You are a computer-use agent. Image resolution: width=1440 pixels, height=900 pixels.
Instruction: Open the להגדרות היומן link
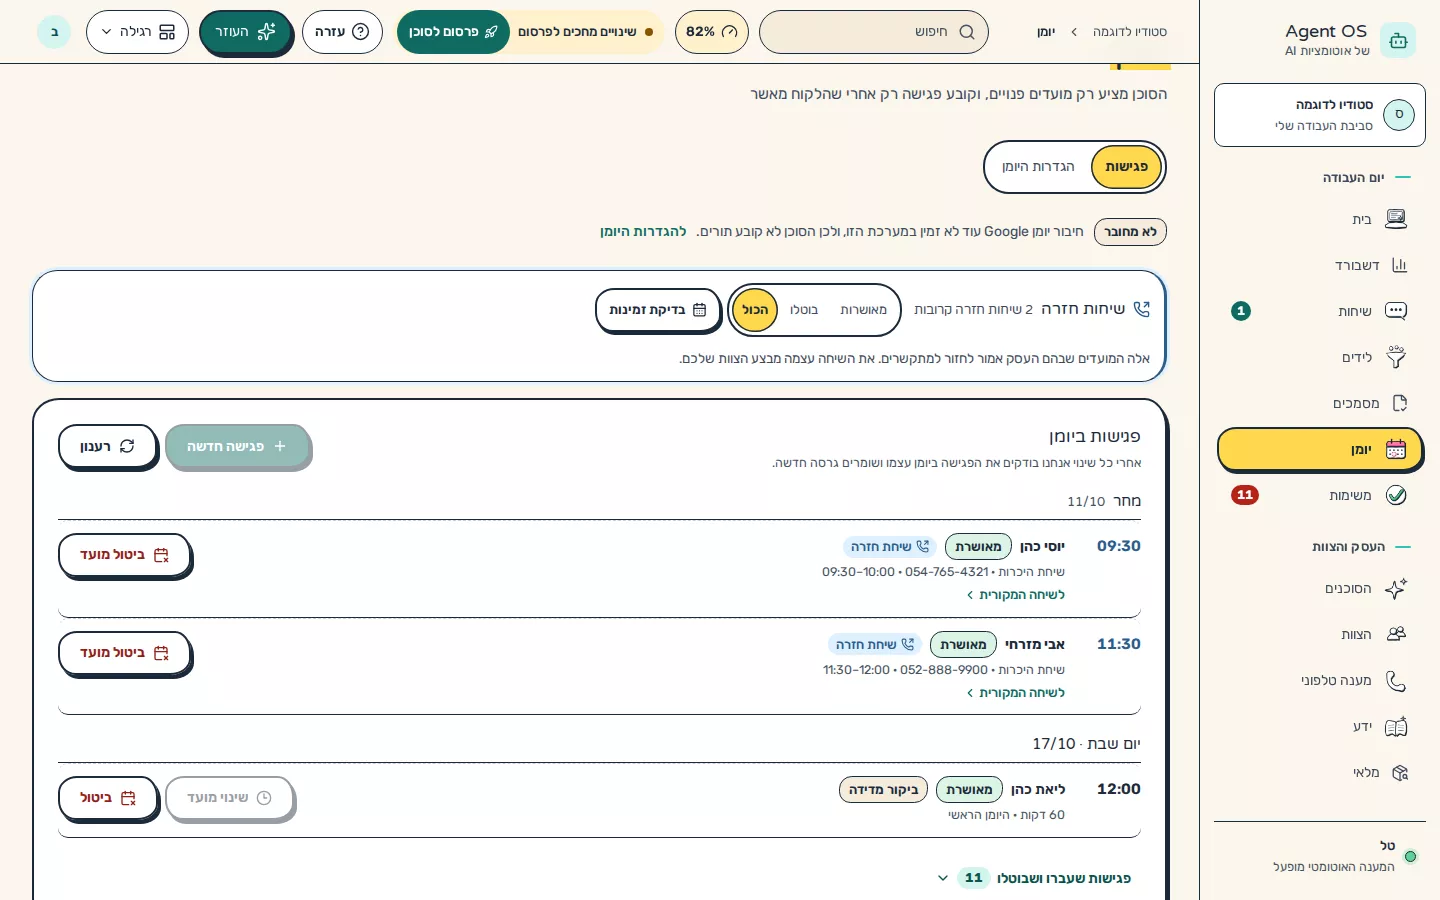point(643,232)
